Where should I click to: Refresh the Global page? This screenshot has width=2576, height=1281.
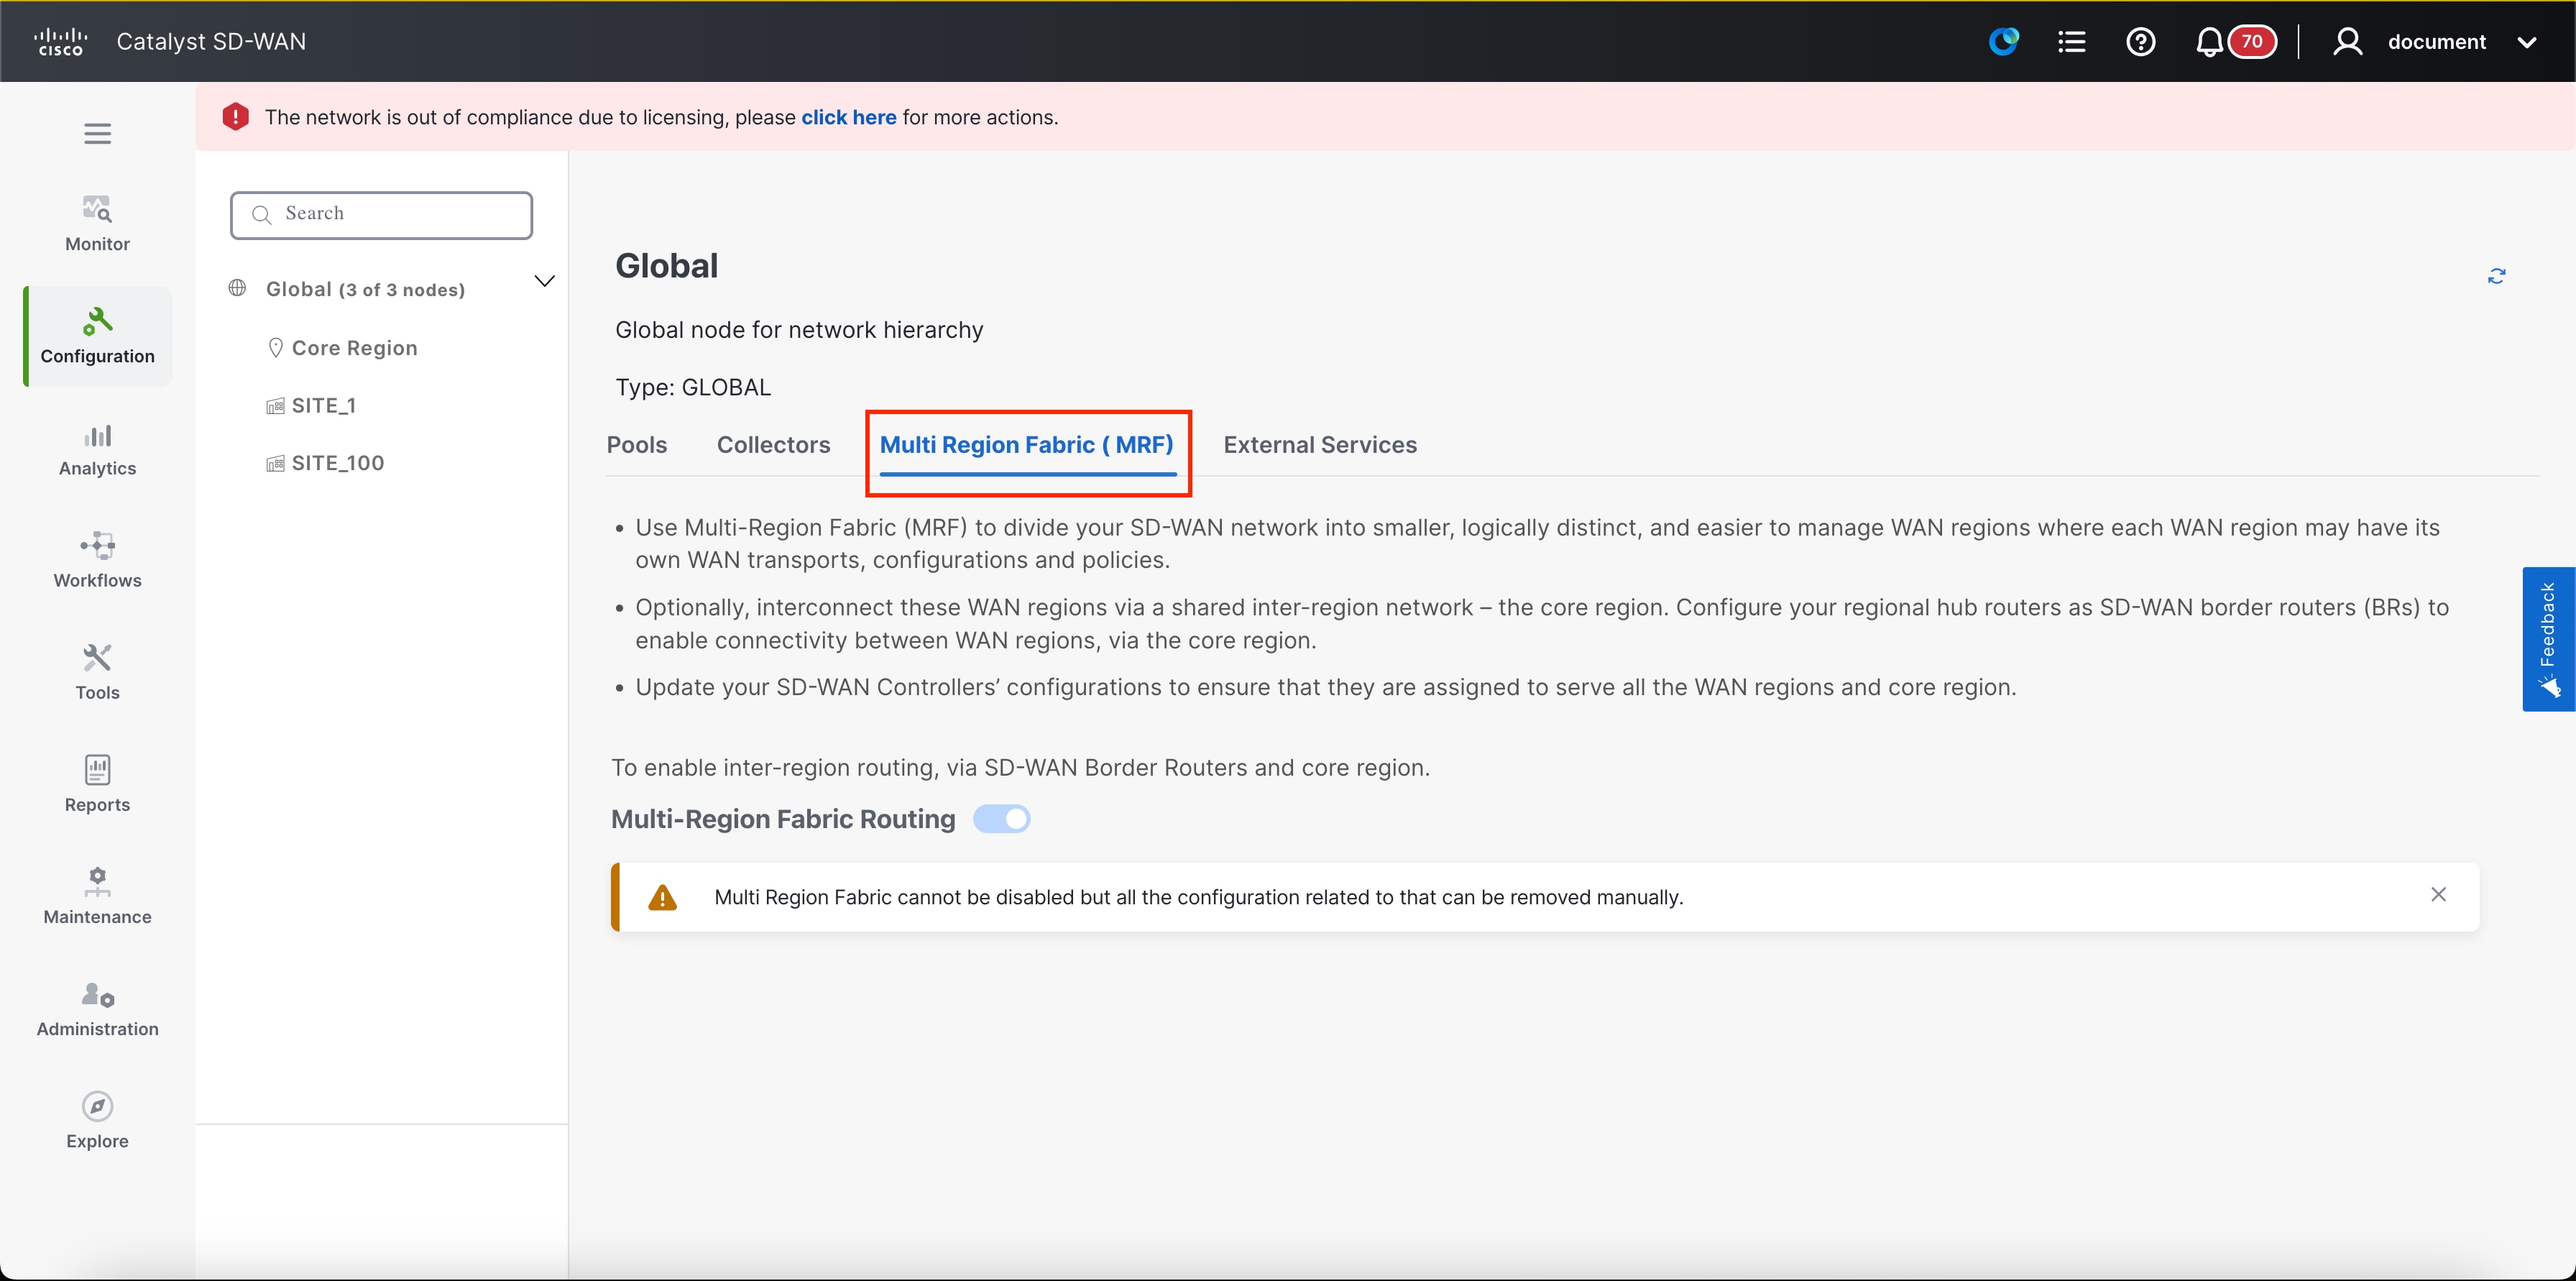pos(2497,276)
